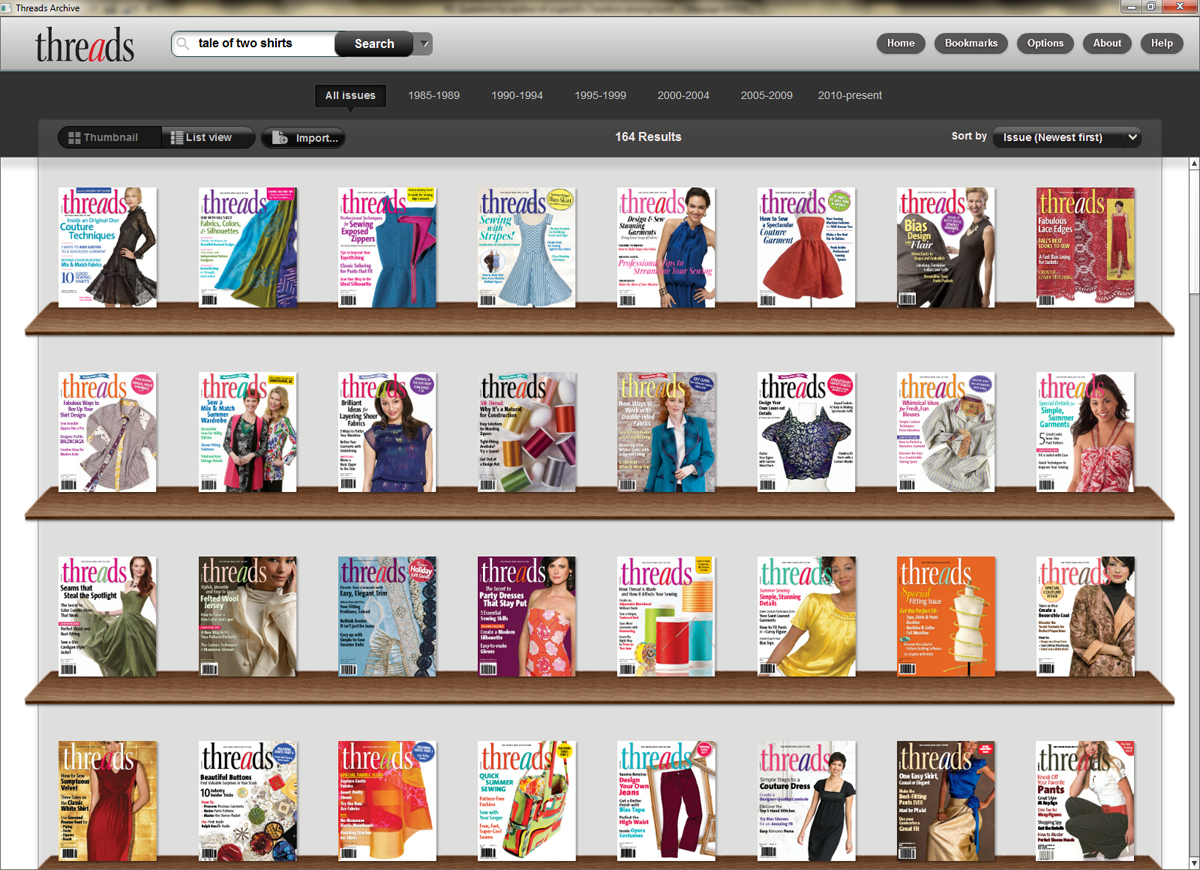Open Bookmarks

pyautogui.click(x=971, y=44)
